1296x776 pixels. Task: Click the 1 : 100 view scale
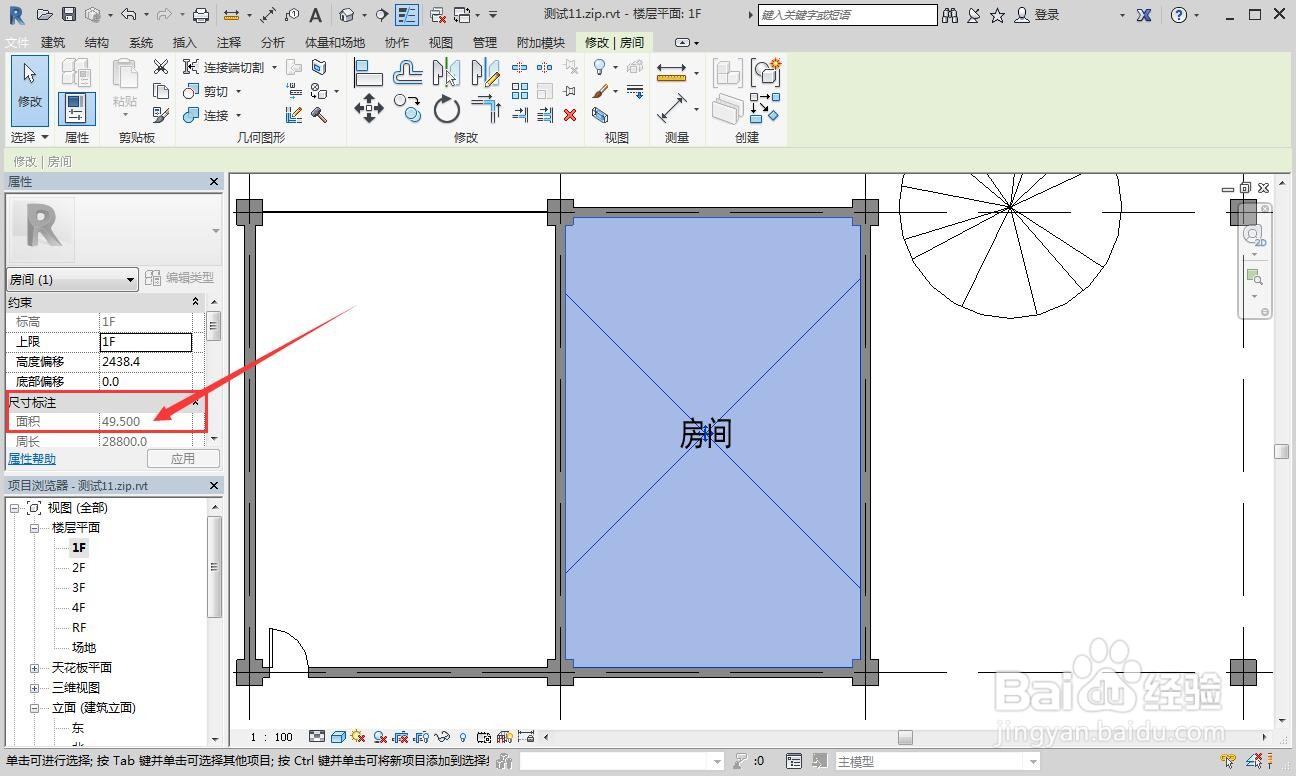pyautogui.click(x=271, y=737)
